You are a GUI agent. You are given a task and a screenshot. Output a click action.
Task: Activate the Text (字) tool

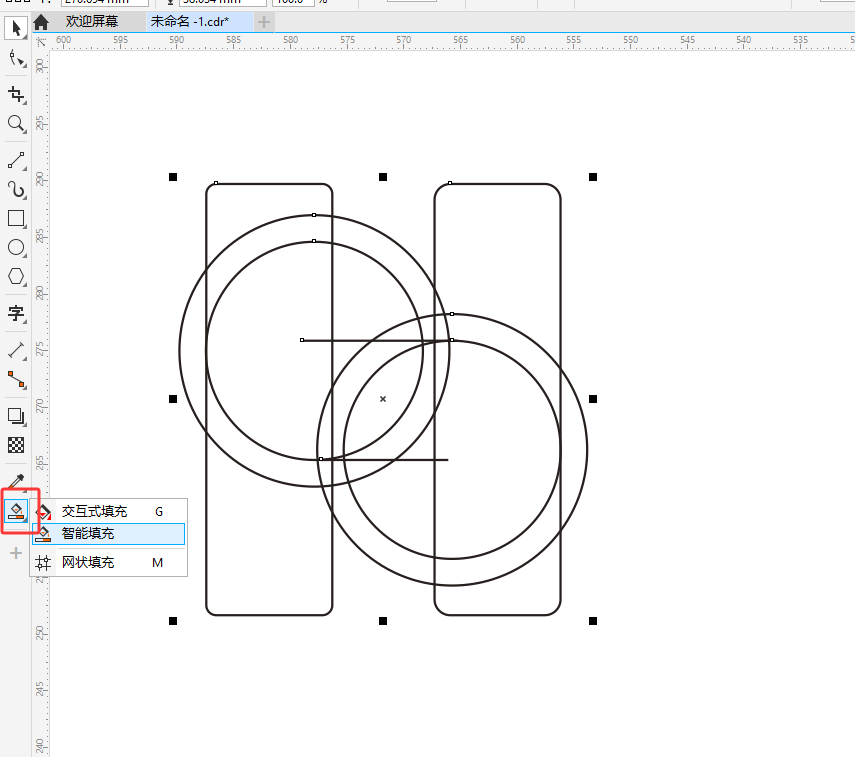click(16, 313)
